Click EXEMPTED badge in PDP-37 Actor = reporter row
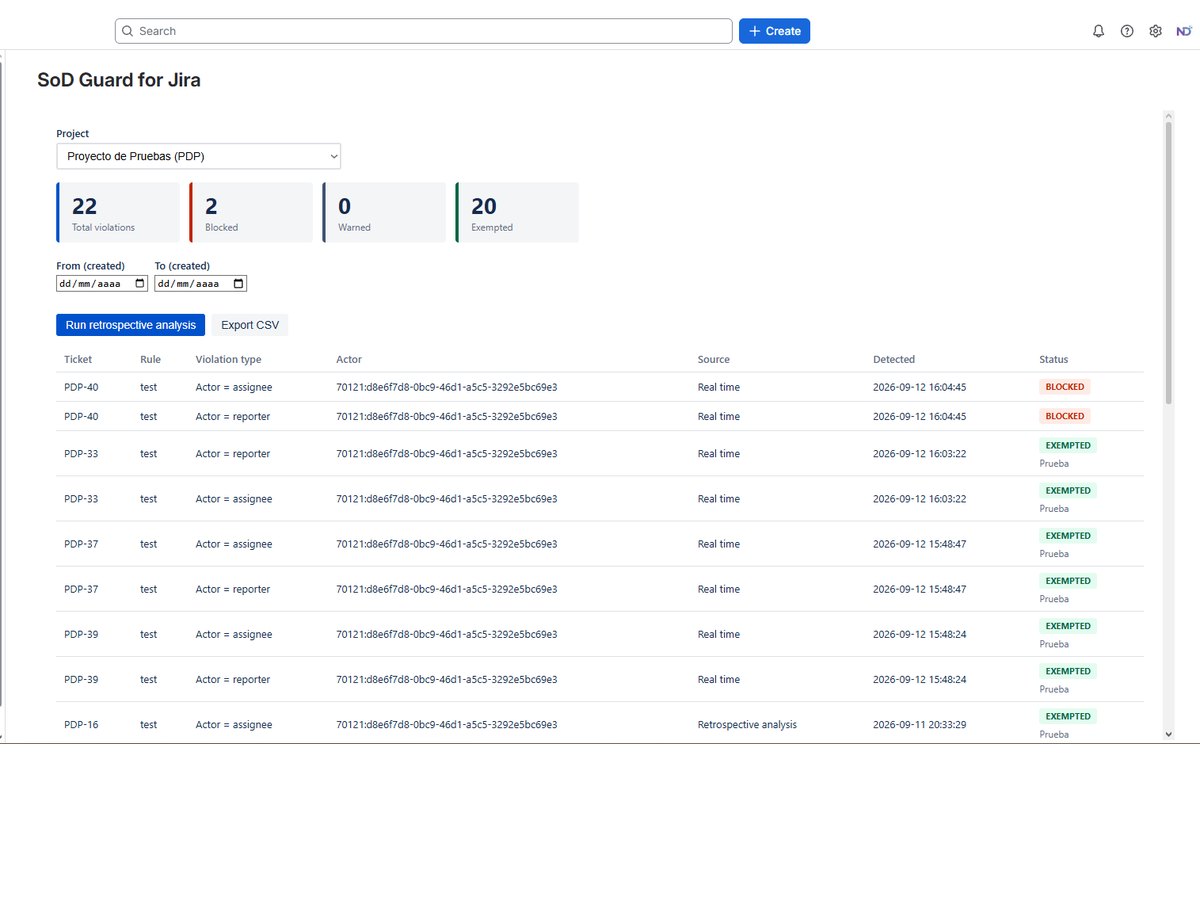 pos(1068,581)
